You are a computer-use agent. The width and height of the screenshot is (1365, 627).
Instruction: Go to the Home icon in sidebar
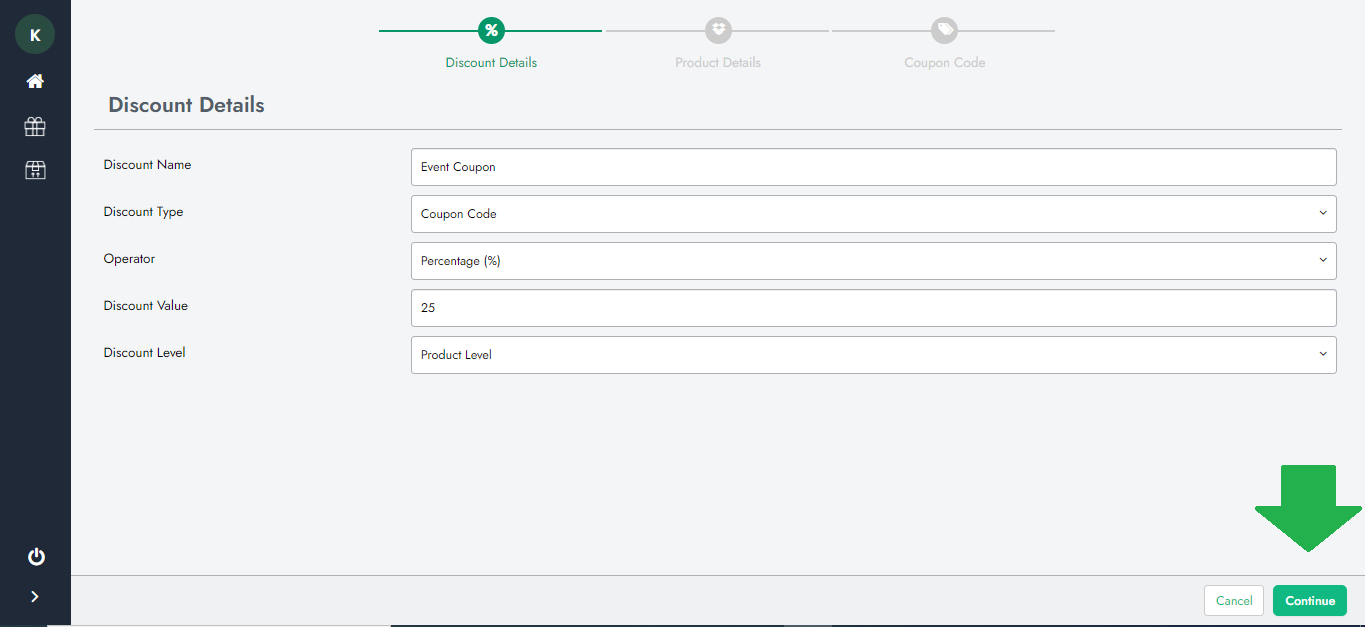tap(35, 81)
